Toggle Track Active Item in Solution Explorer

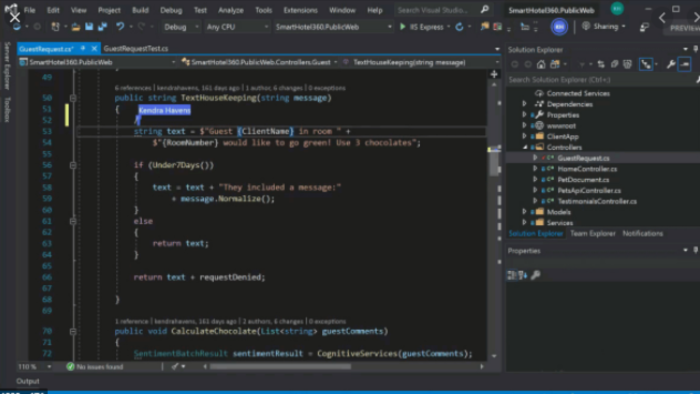click(646, 64)
